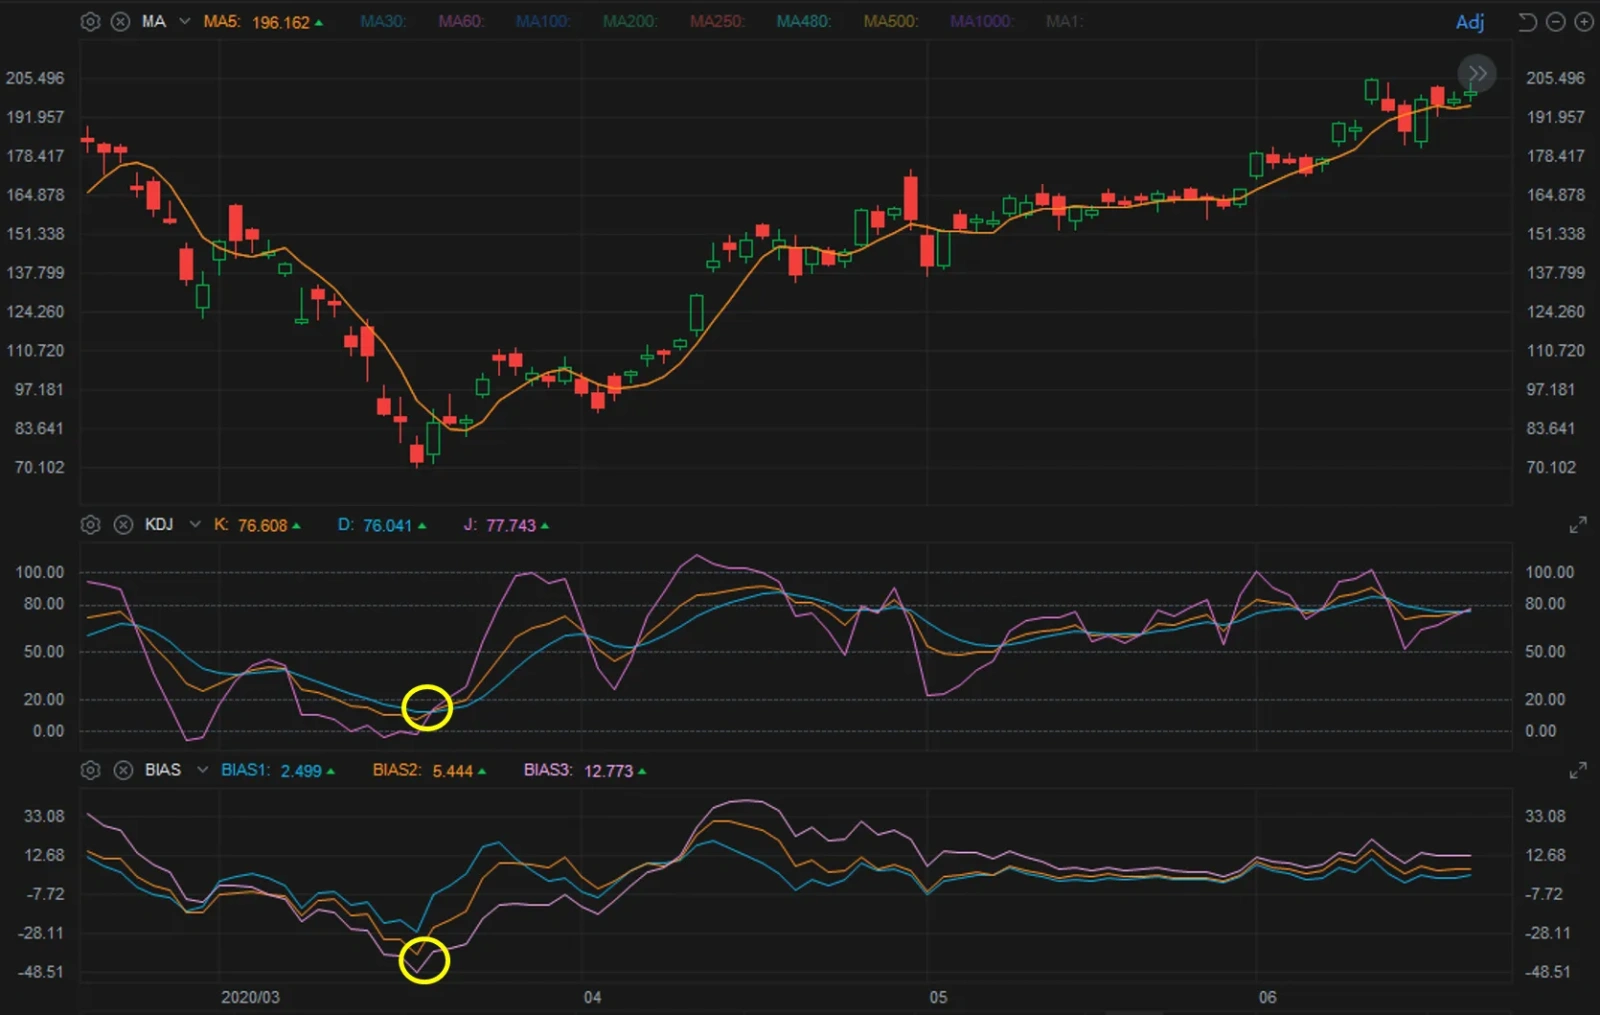Open MA indicator settings gear
Image resolution: width=1600 pixels, height=1015 pixels.
coord(90,21)
